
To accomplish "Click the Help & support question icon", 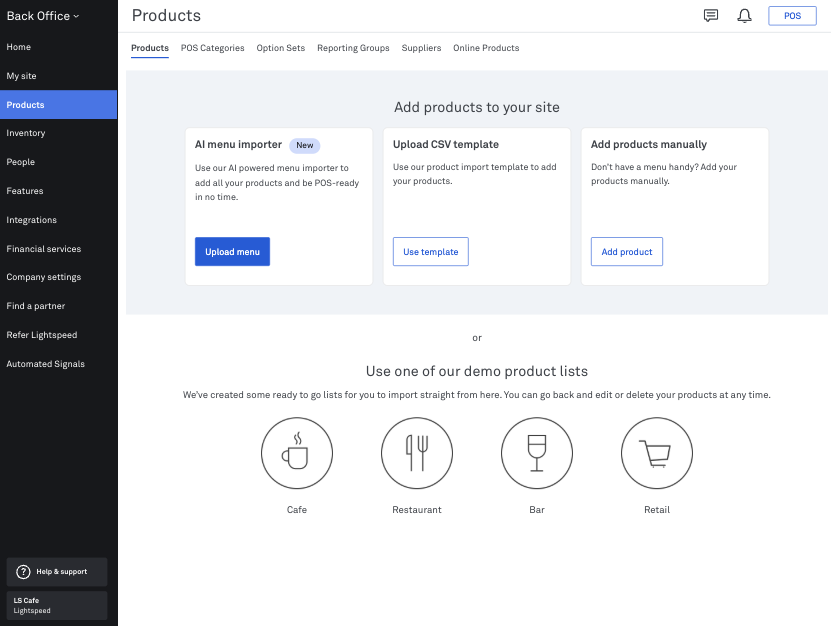I will (x=23, y=572).
